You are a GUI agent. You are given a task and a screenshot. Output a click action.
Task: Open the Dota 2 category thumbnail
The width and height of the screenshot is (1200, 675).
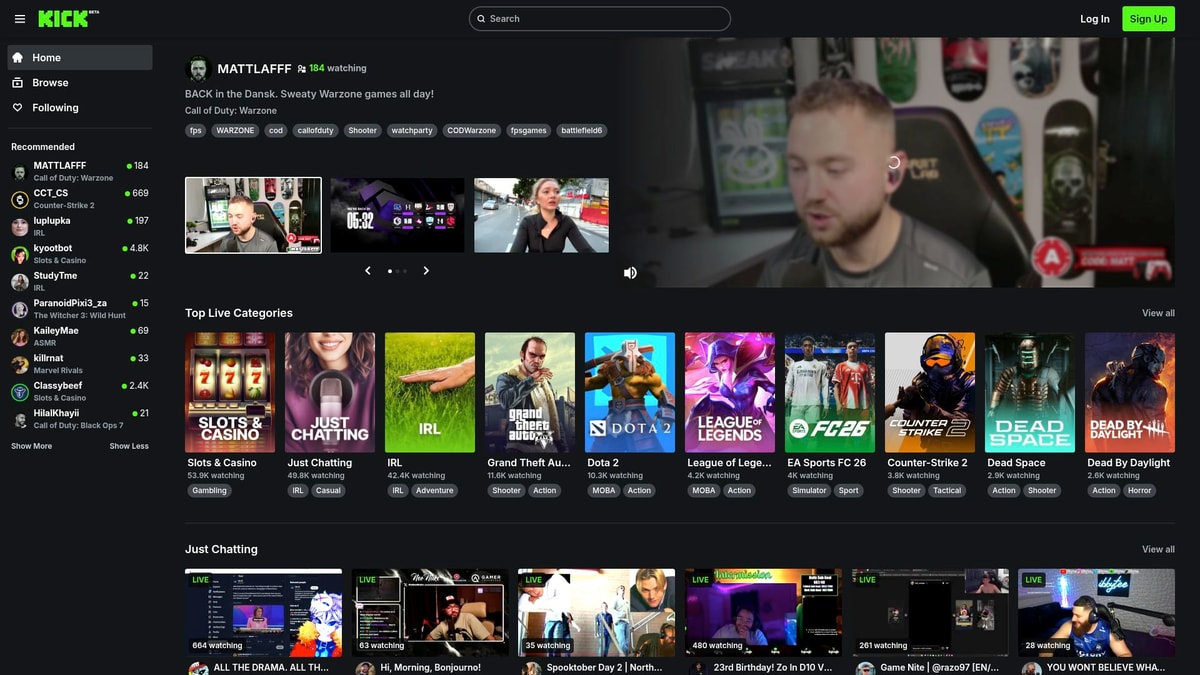pos(629,391)
